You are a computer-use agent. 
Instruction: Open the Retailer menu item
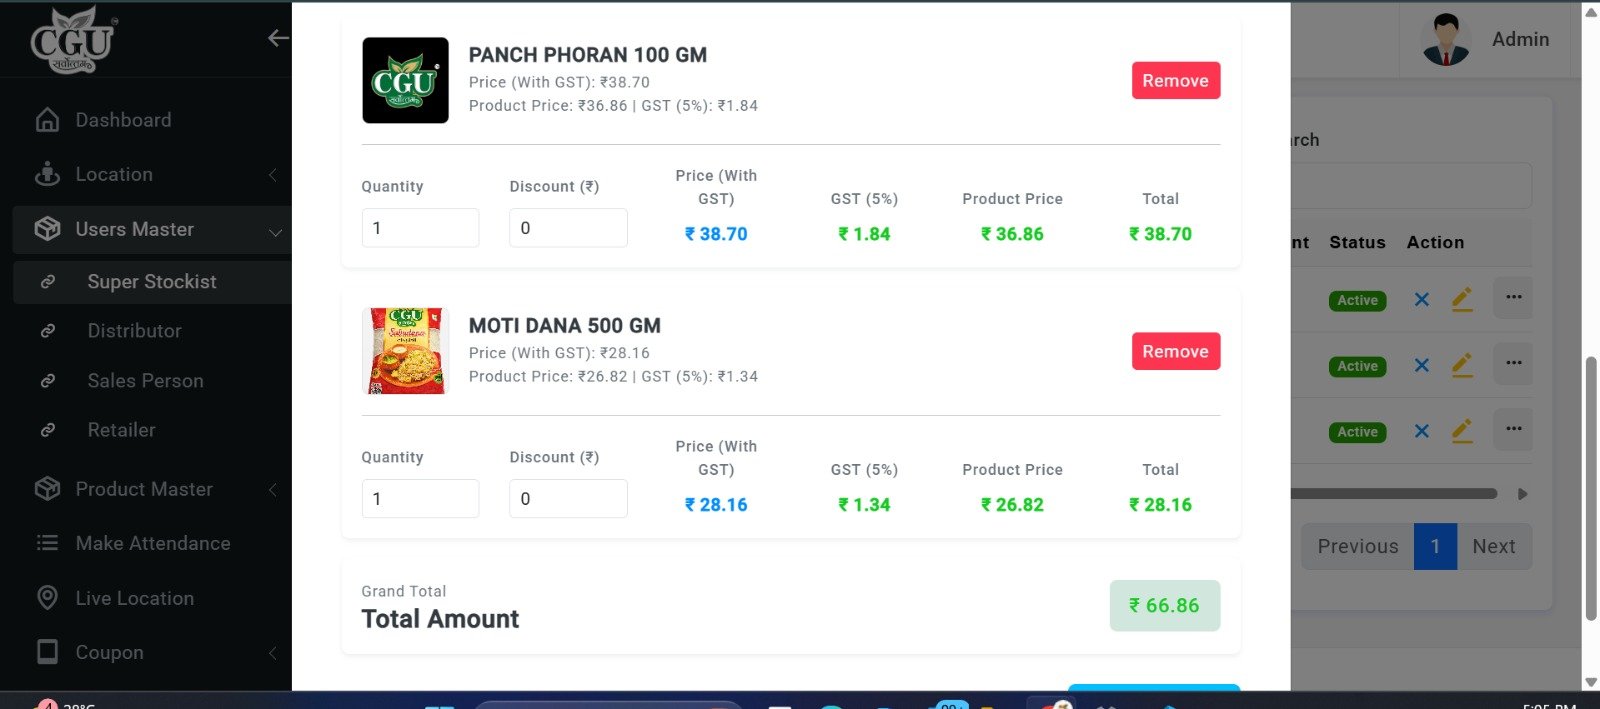tap(121, 430)
